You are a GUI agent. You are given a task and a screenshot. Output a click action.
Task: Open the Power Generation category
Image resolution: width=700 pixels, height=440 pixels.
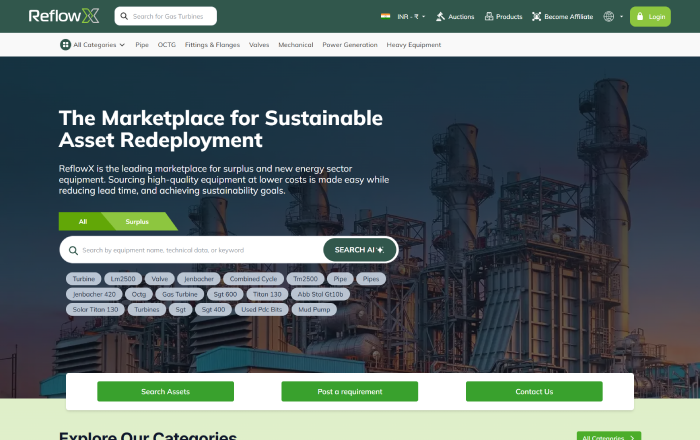coord(350,45)
